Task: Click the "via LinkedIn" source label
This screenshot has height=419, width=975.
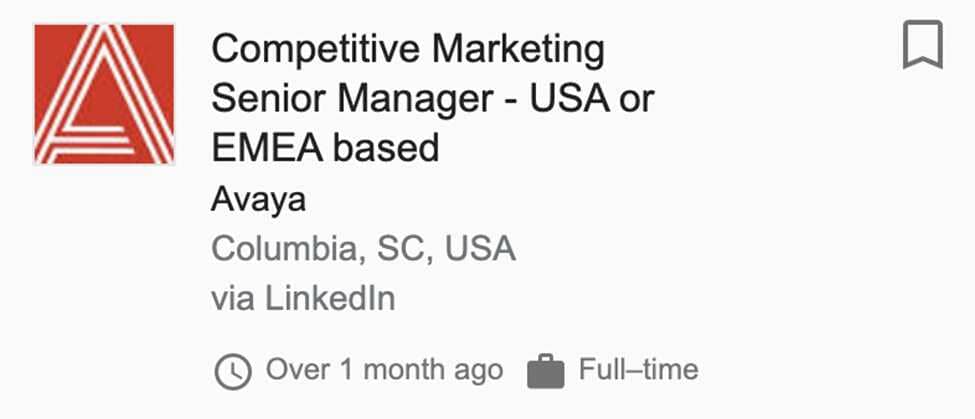Action: point(303,297)
